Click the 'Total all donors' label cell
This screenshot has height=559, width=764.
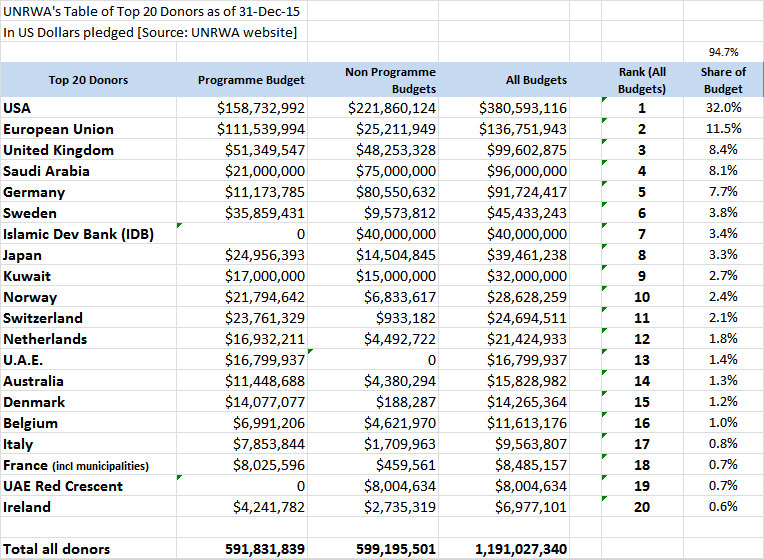coord(88,549)
